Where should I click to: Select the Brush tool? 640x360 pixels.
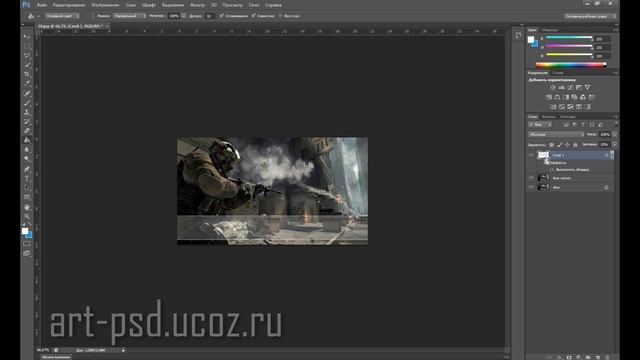click(x=27, y=103)
